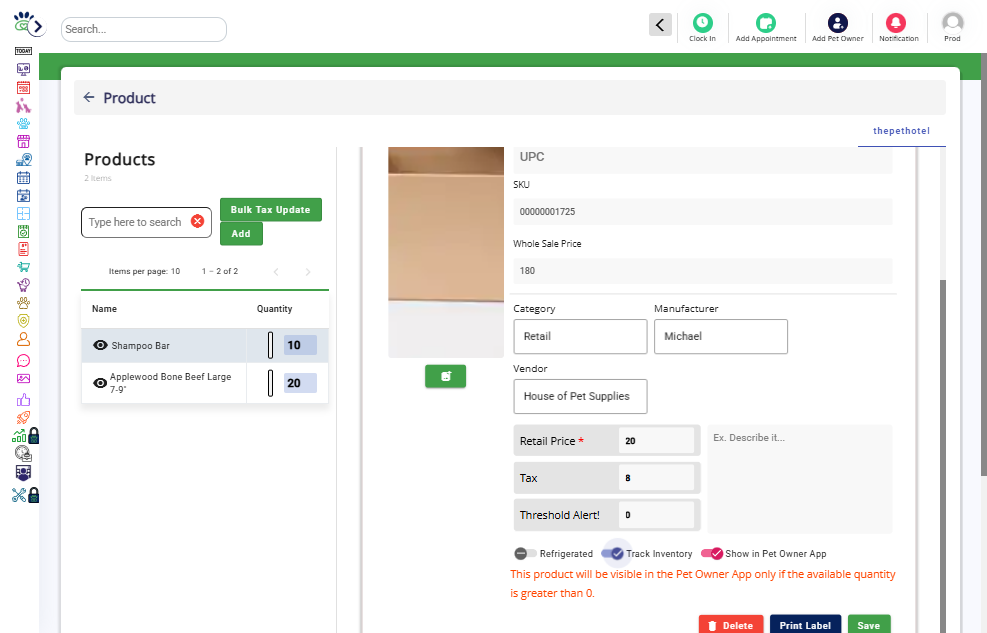Toggle the Track Inventory switch
This screenshot has width=987, height=633.
click(612, 554)
